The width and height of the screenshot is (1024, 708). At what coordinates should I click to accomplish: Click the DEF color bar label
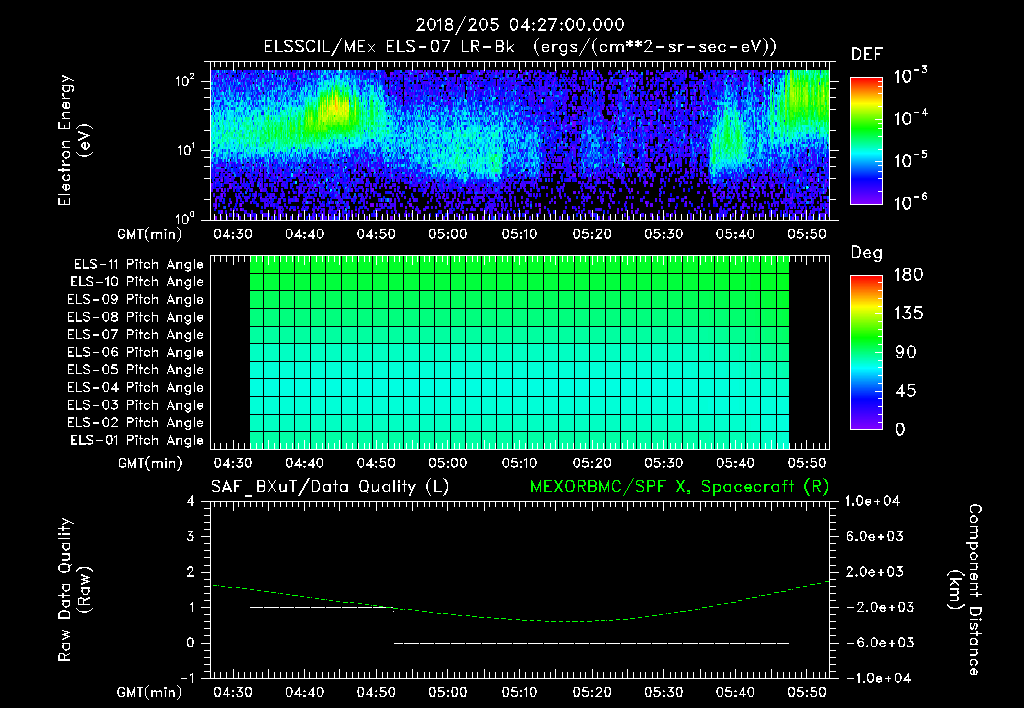coord(867,54)
